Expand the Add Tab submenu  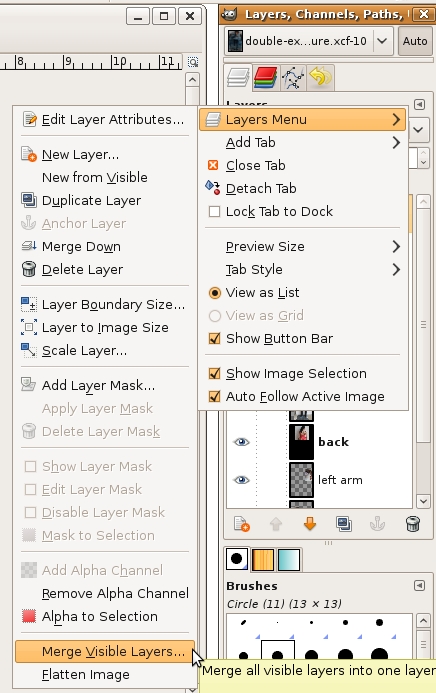click(x=303, y=142)
